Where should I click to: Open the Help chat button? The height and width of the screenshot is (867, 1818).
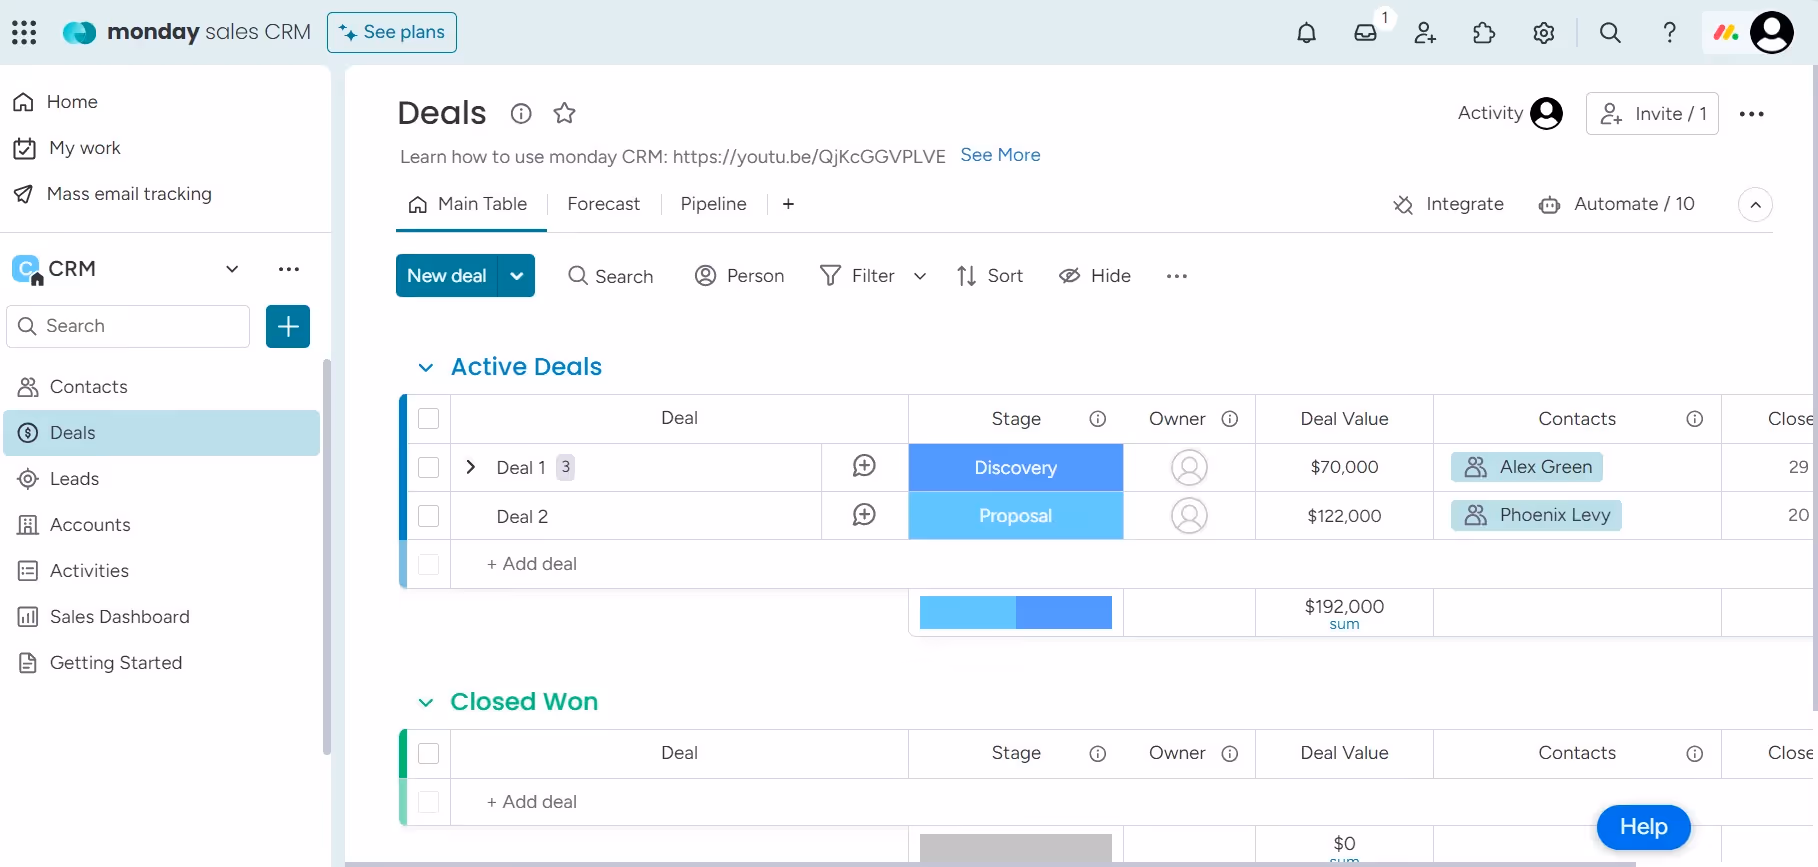[x=1643, y=827]
